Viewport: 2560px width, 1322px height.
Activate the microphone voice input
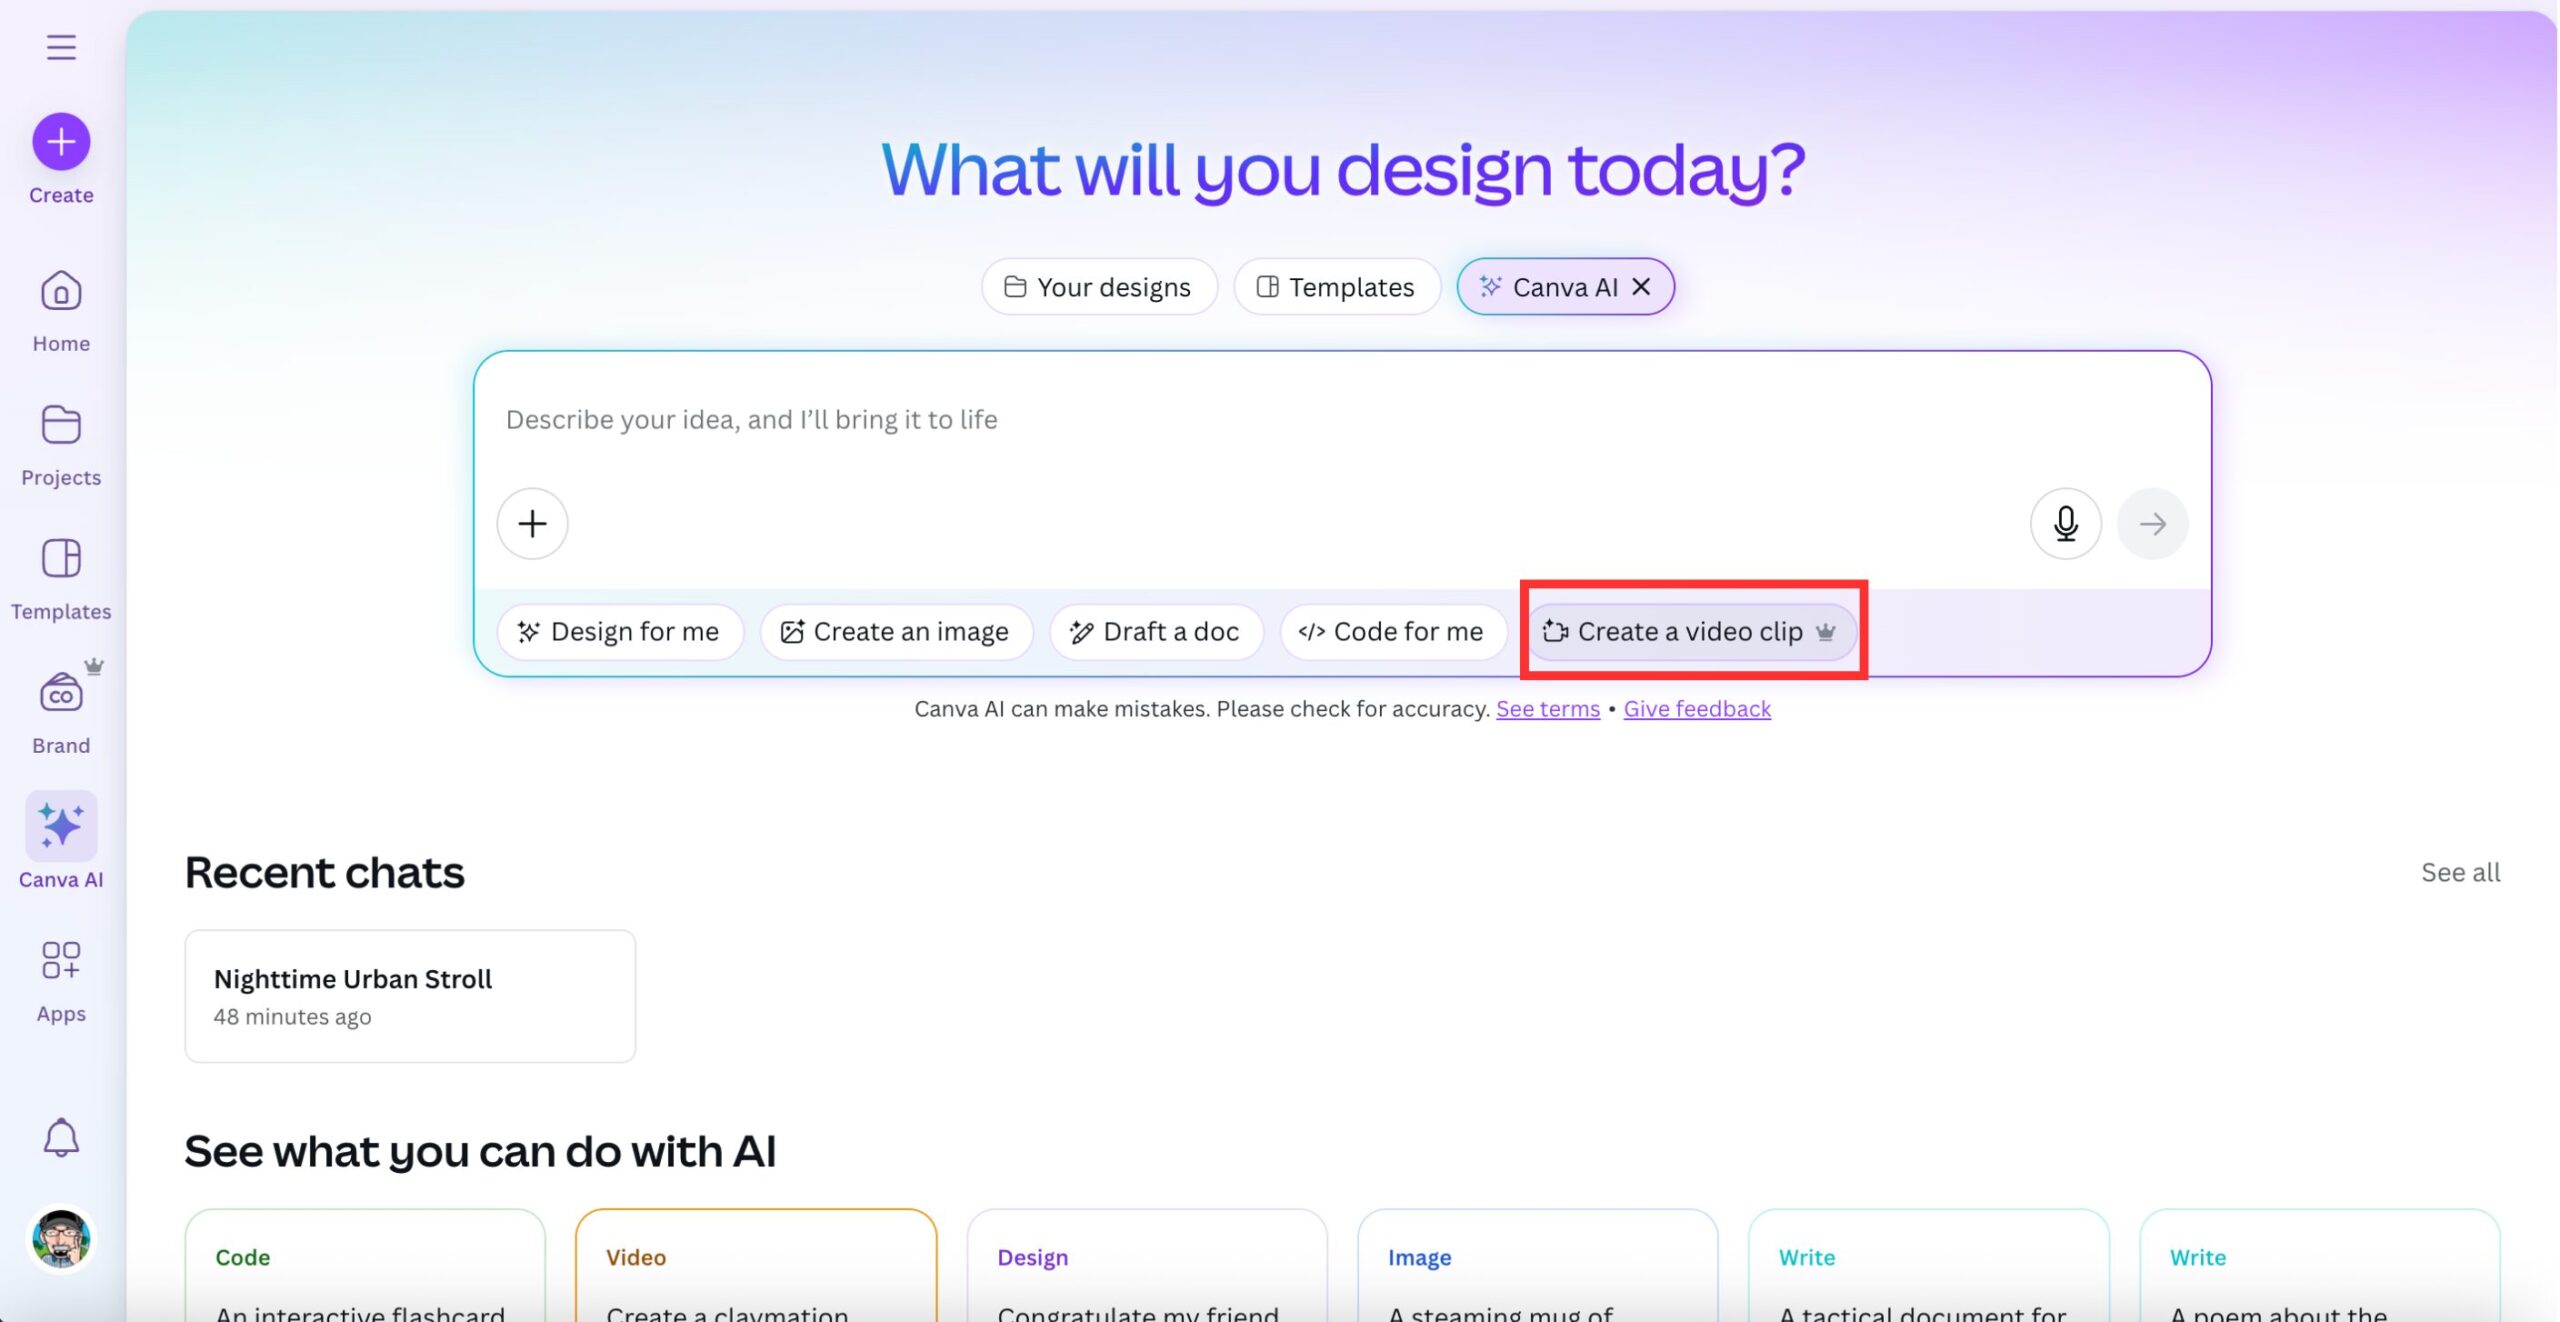(2066, 523)
